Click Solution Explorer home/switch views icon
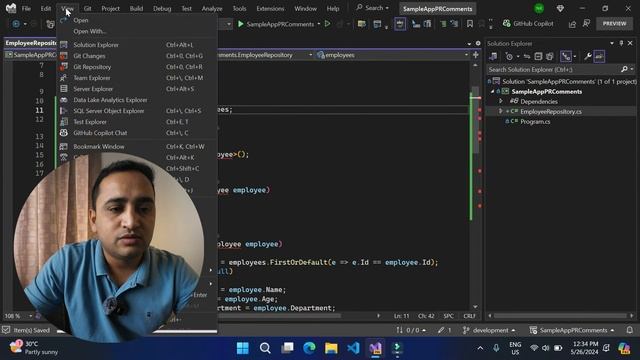Screen dimensions: 640x360 click(x=494, y=56)
